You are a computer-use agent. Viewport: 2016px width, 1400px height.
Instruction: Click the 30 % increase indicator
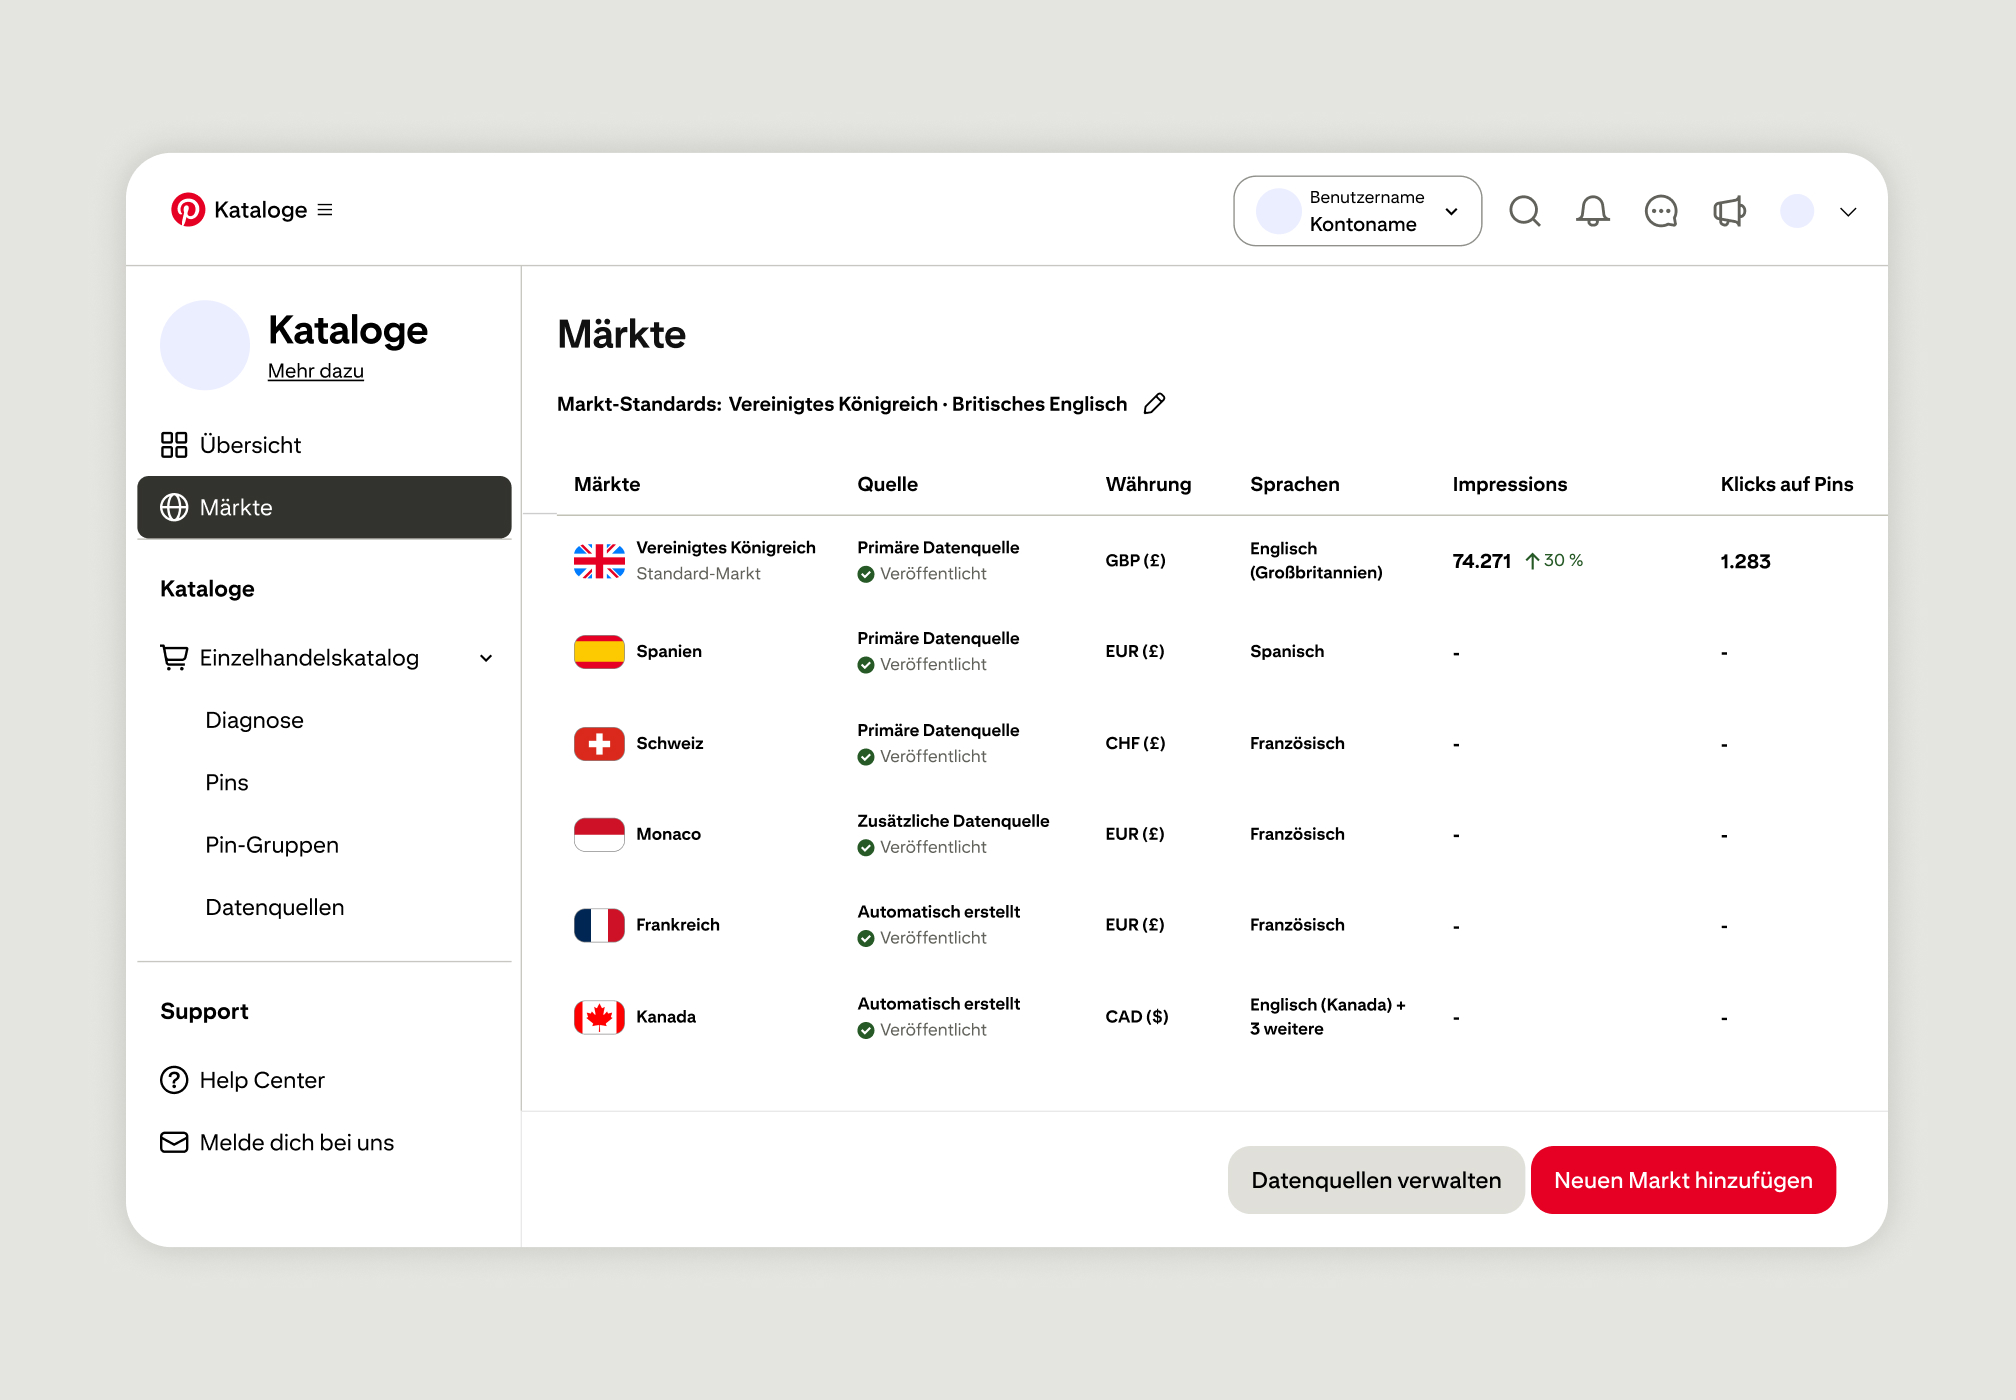[1554, 561]
